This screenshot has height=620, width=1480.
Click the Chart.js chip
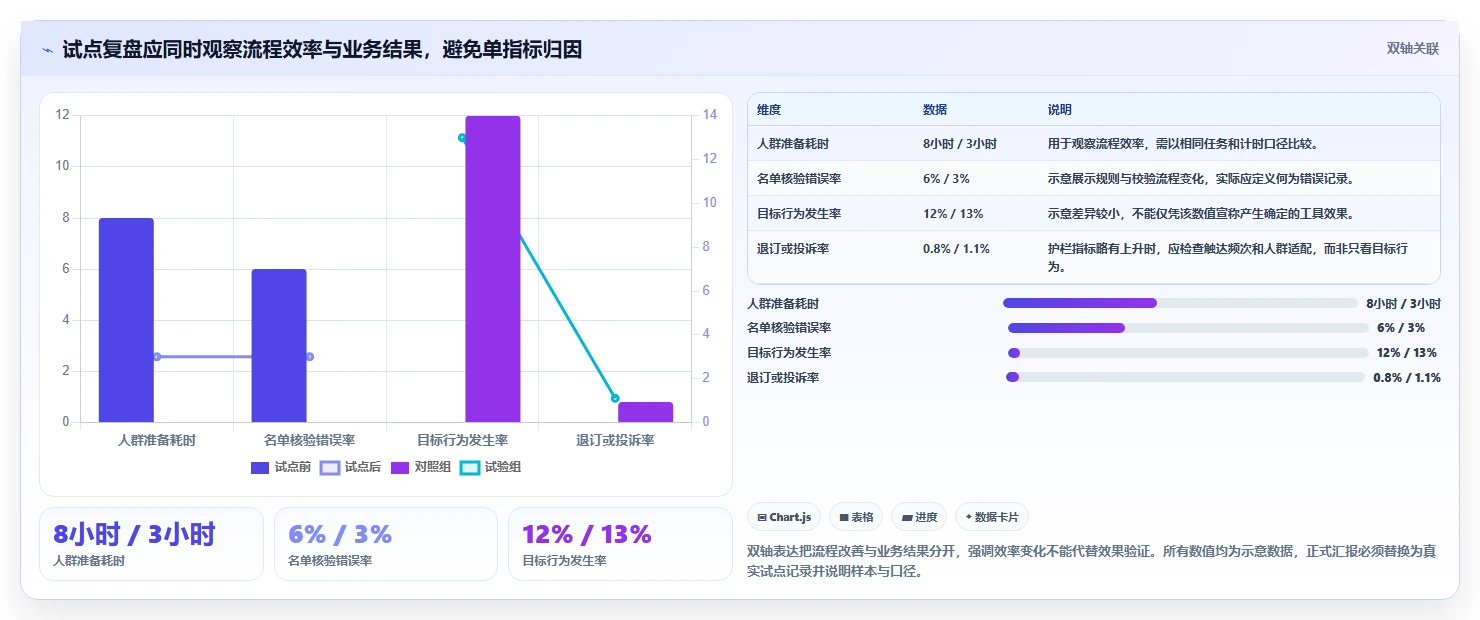pyautogui.click(x=784, y=517)
